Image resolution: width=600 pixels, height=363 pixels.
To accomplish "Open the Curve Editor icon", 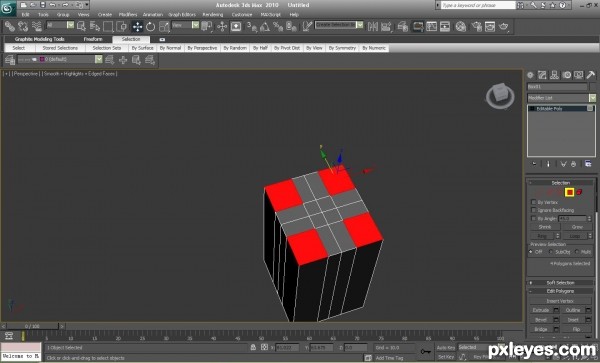I will 431,26.
